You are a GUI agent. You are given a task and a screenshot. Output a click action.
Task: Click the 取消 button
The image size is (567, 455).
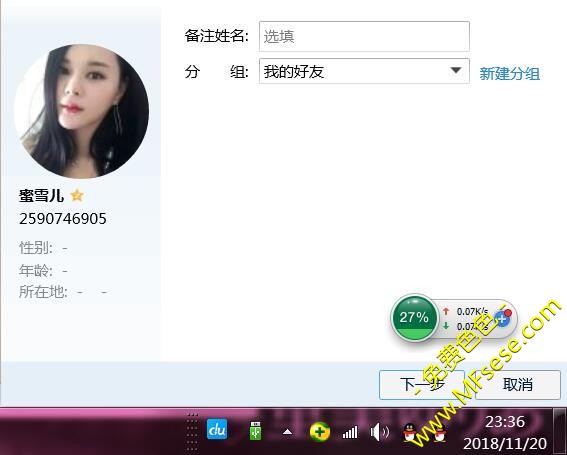(518, 384)
